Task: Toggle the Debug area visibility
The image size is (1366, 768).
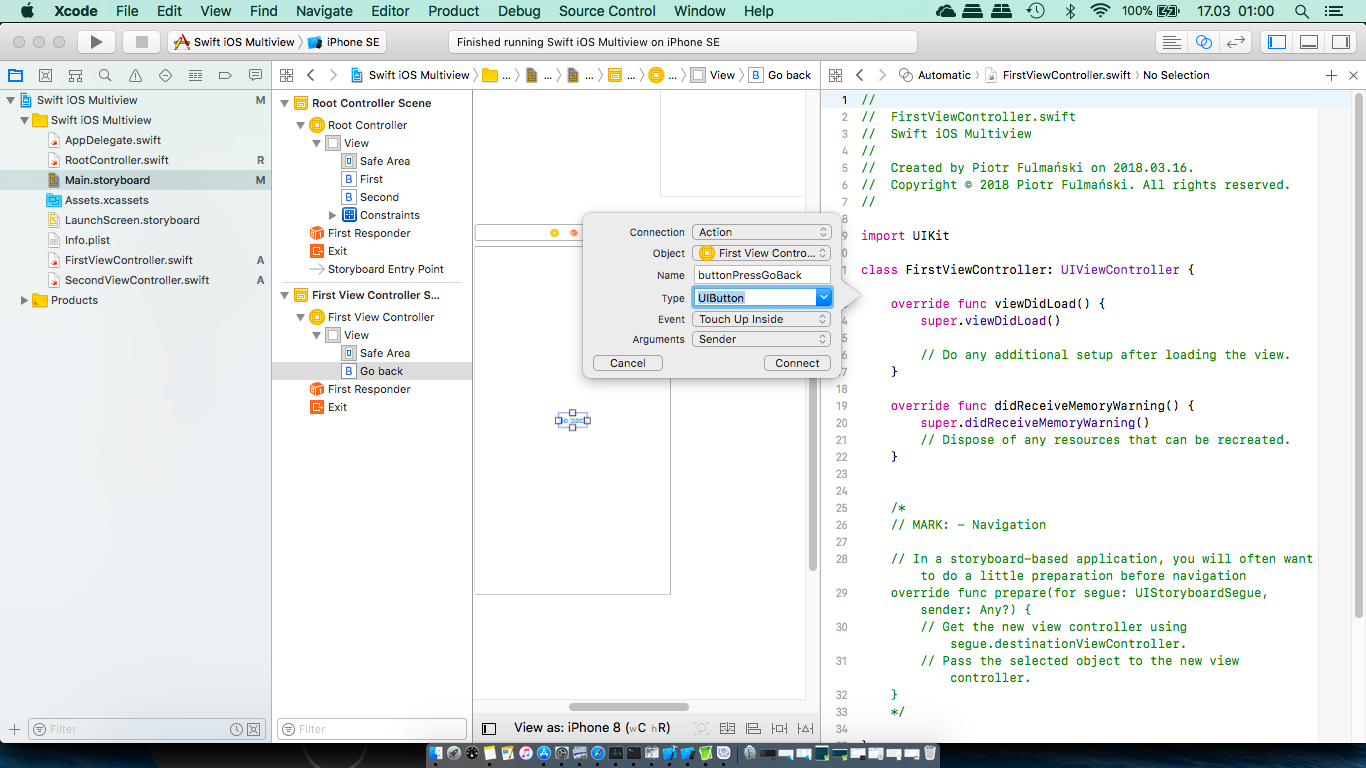Action: (x=1308, y=42)
